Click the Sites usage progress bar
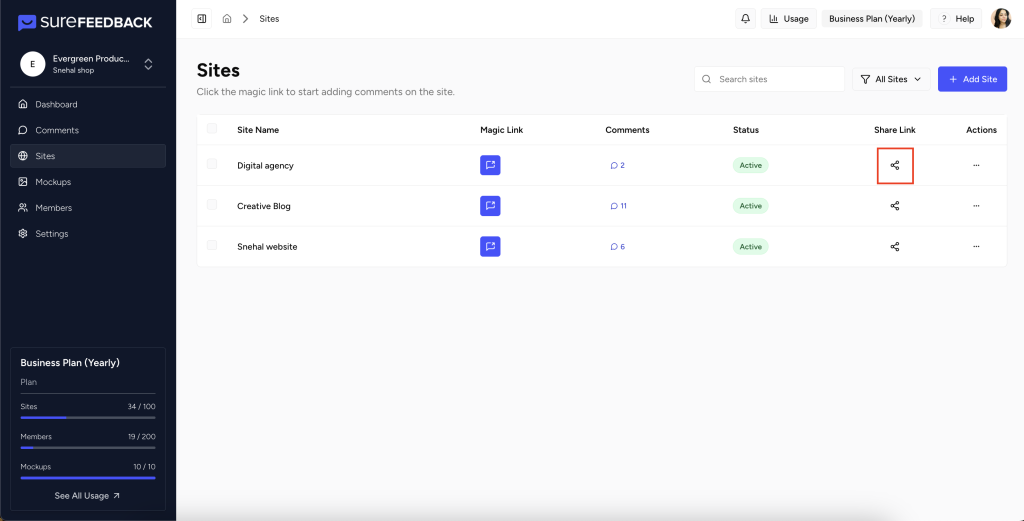1024x521 pixels. click(x=87, y=417)
